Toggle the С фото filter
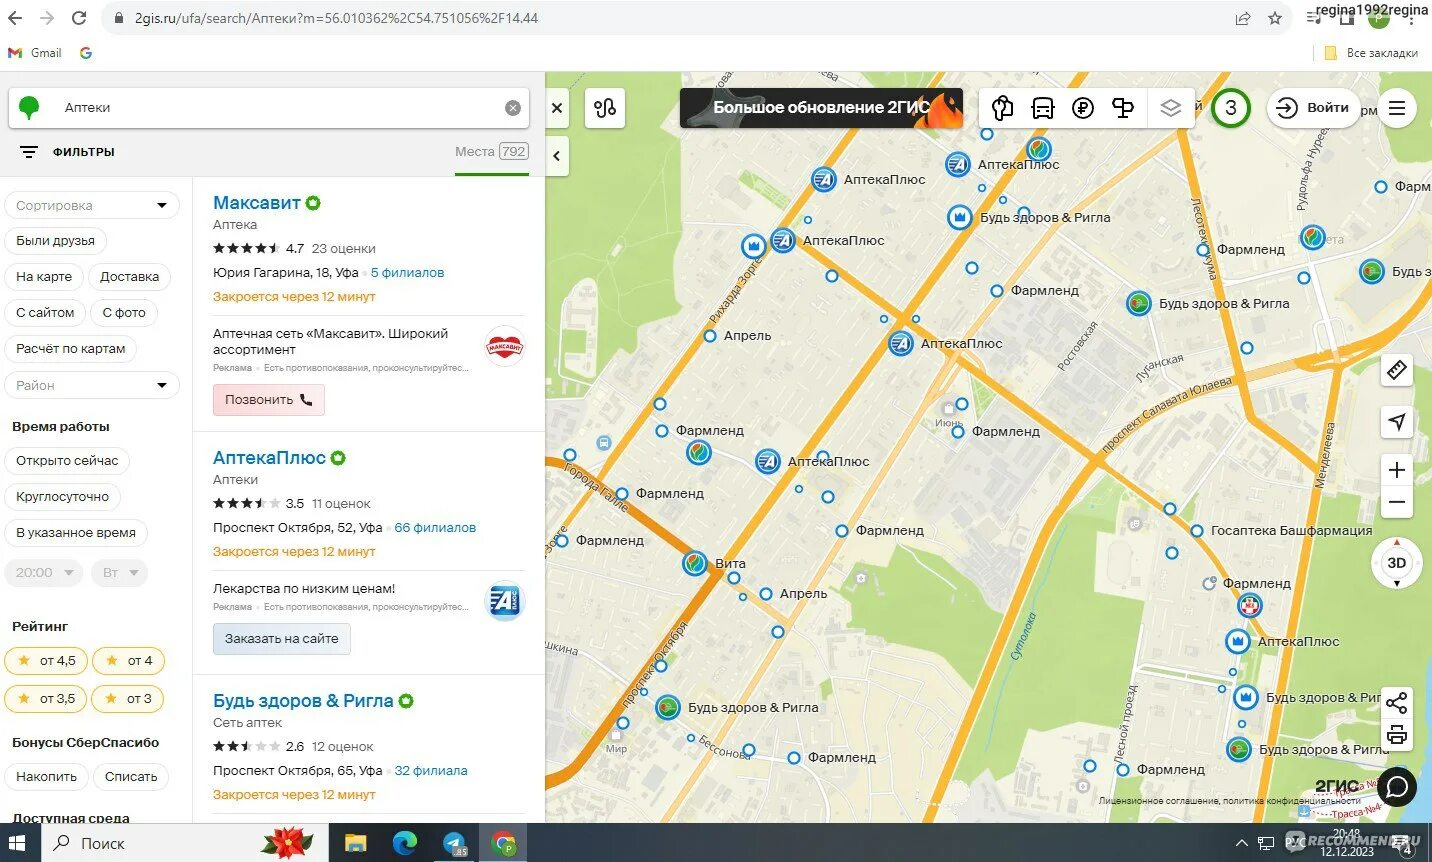Viewport: 1432px width, 862px height. (x=124, y=313)
